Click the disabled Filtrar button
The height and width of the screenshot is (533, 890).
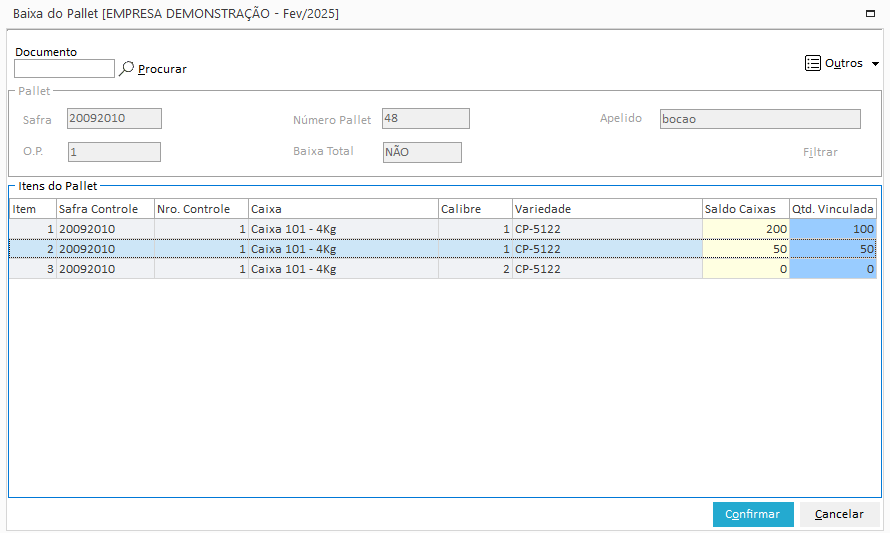point(820,152)
